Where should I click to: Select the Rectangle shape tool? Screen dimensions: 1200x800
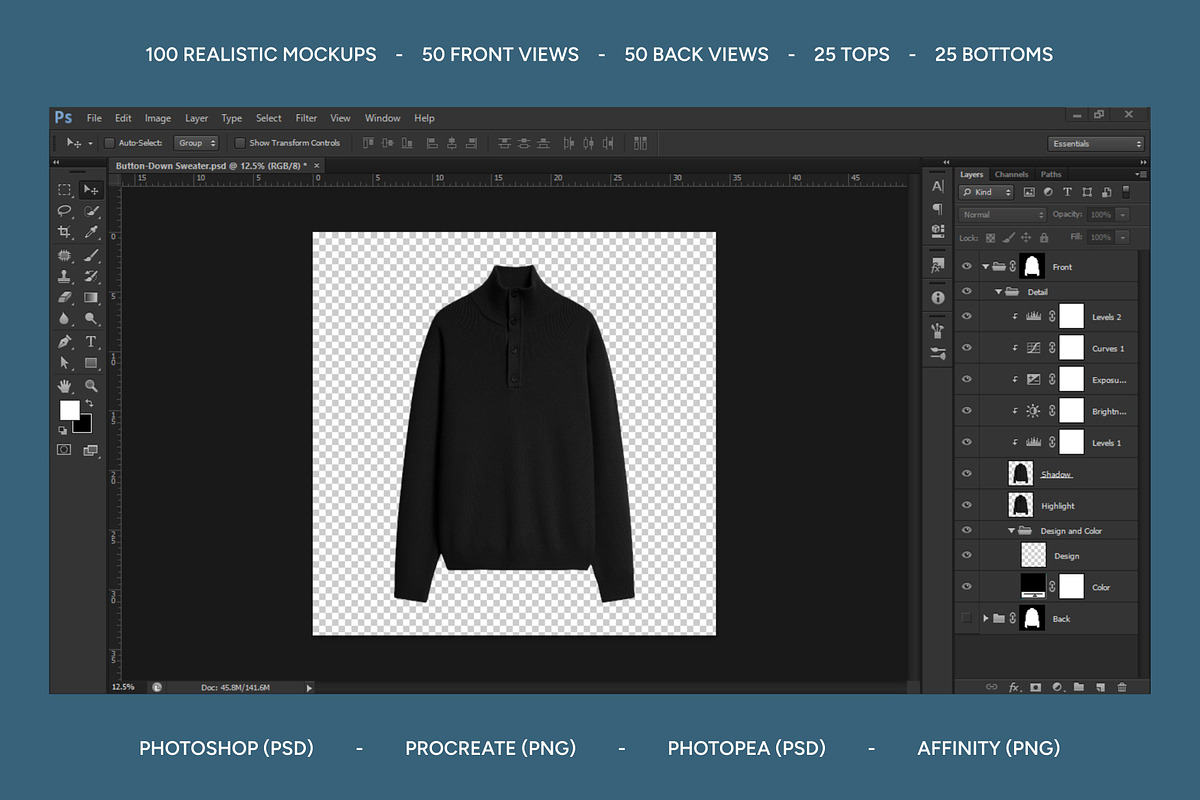tap(91, 363)
